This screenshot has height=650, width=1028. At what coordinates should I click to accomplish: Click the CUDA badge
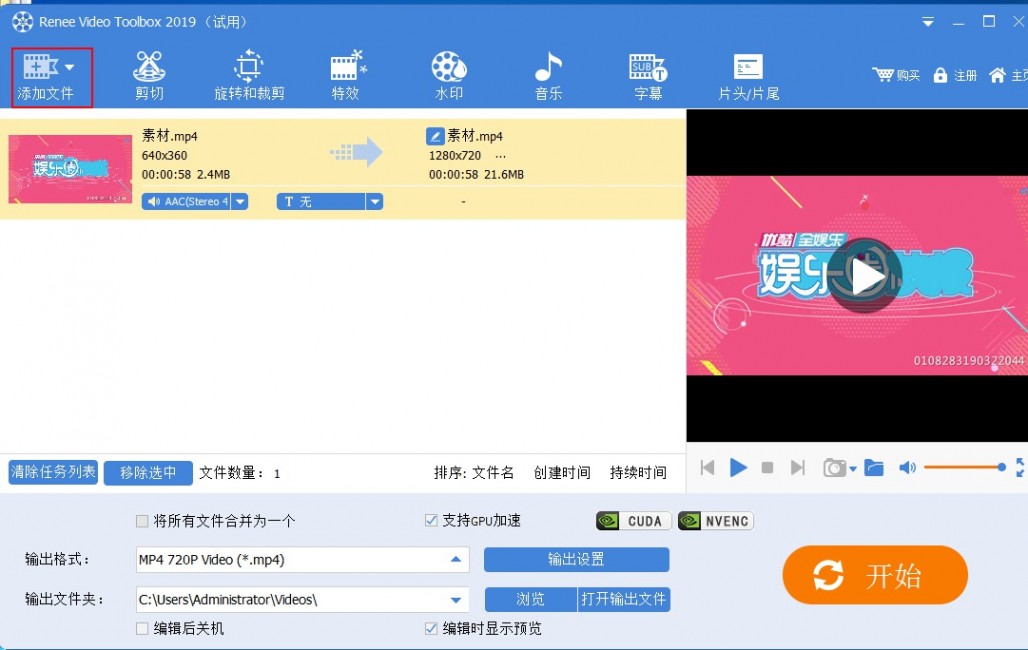point(633,521)
